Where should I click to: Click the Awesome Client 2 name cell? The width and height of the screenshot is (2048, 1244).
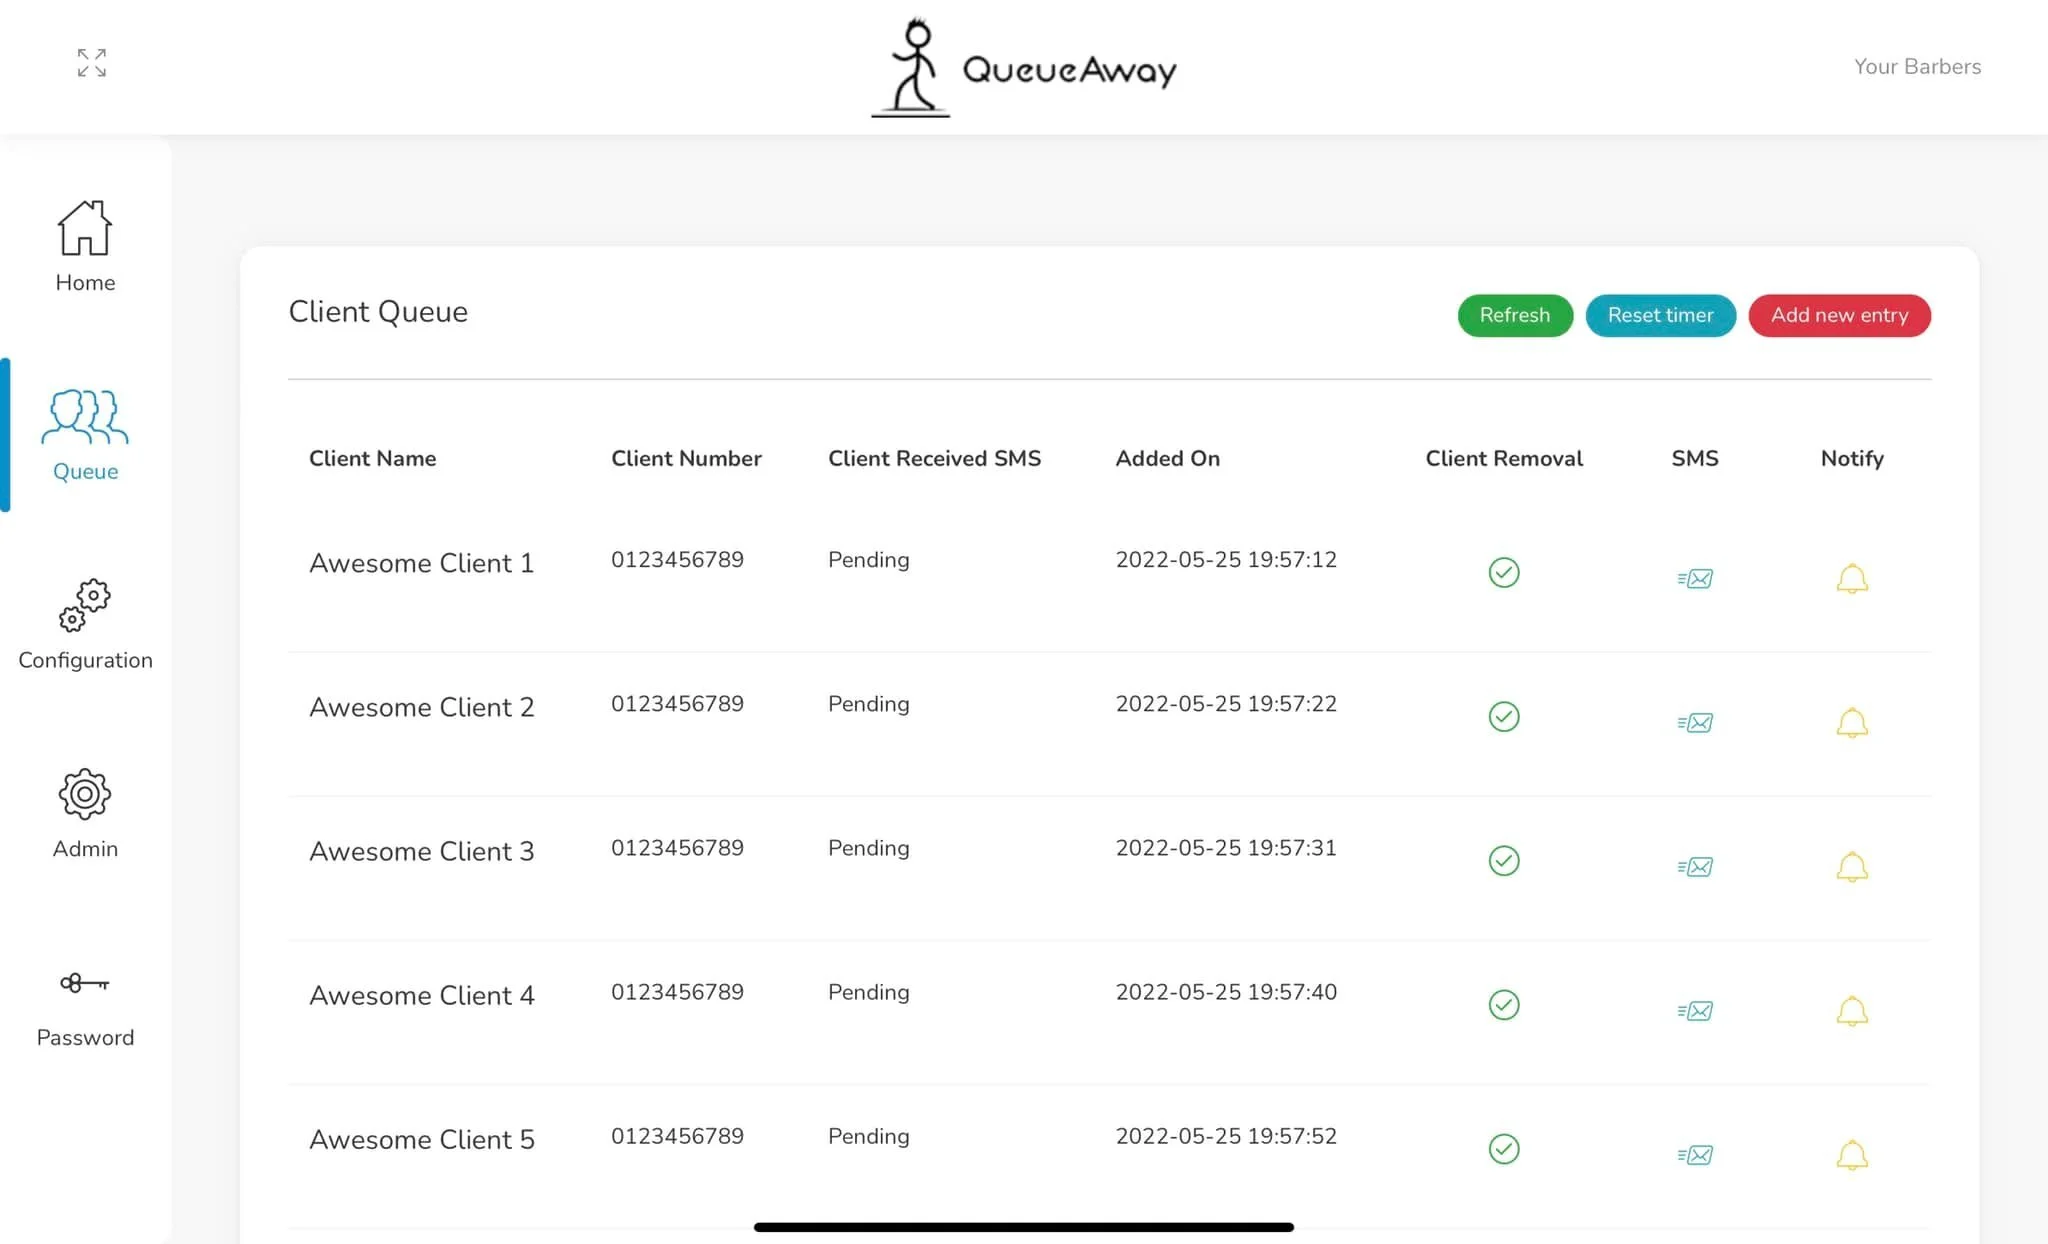(422, 707)
